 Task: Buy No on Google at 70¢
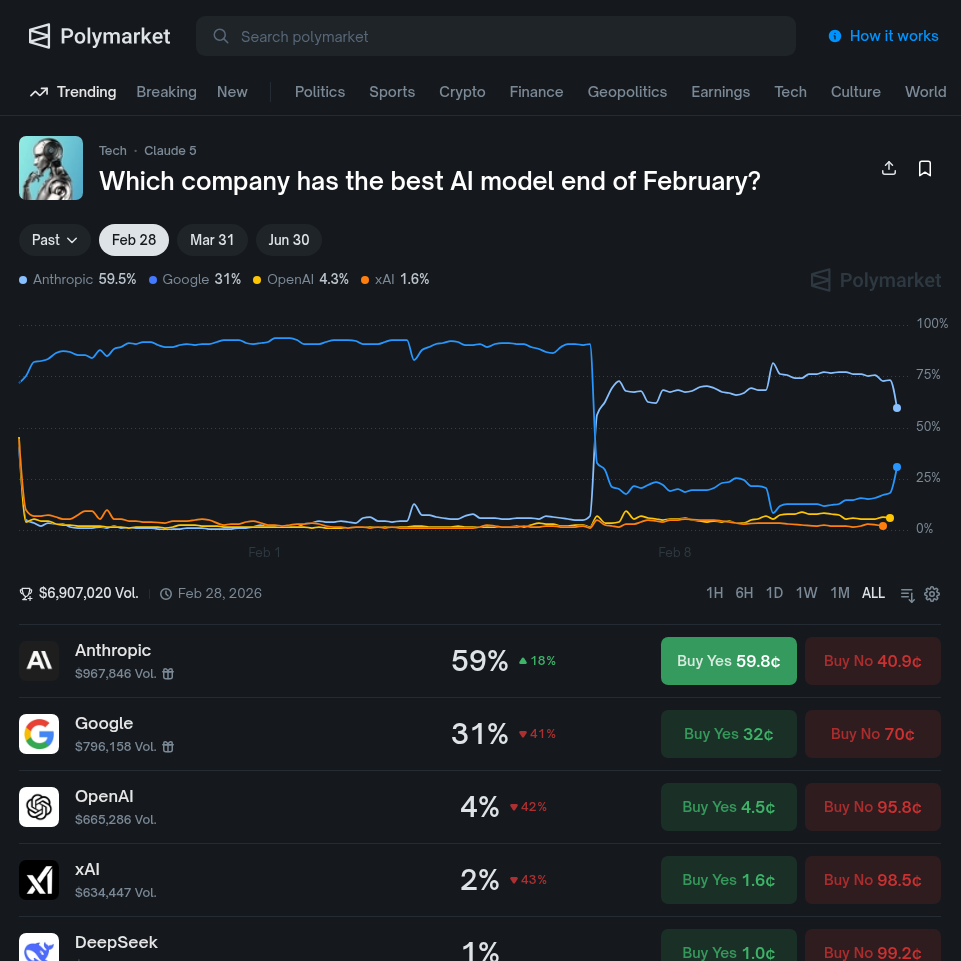(873, 734)
